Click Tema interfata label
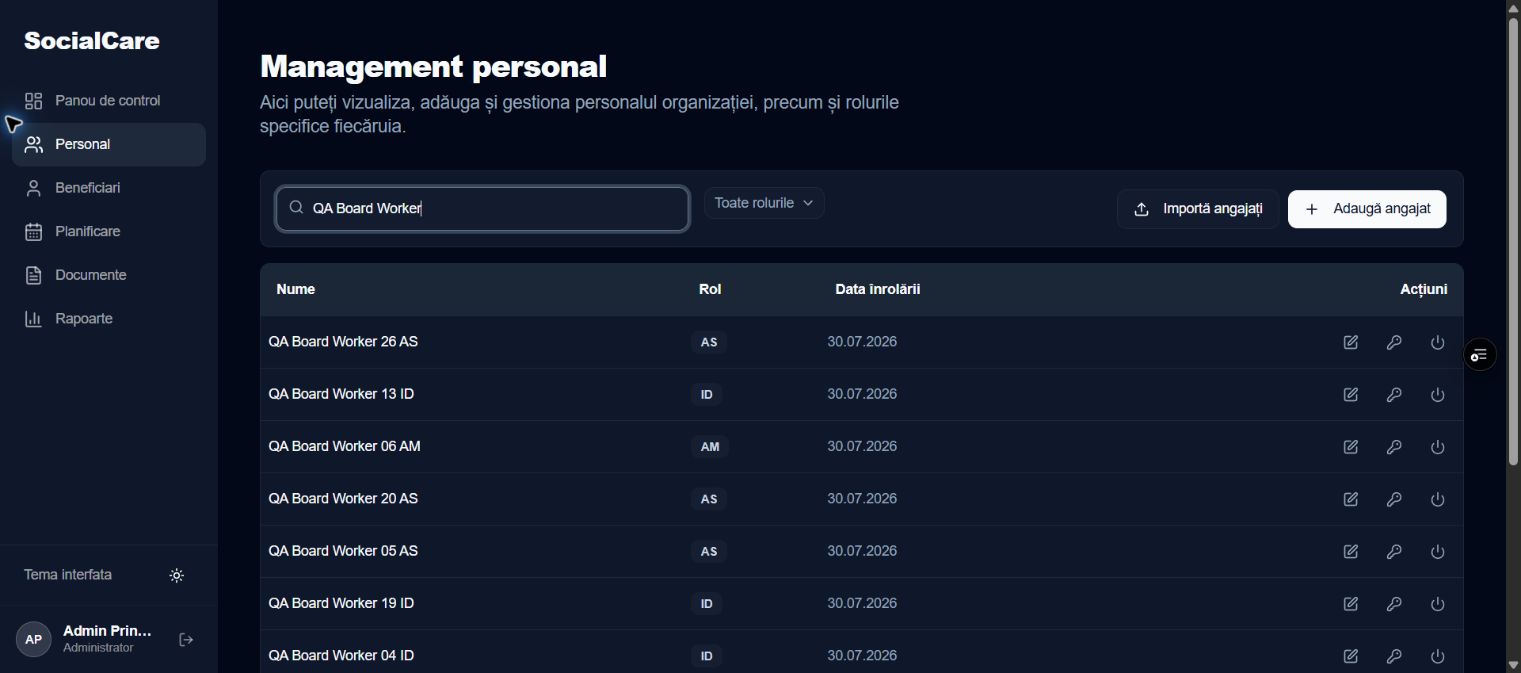This screenshot has height=673, width=1521. click(68, 575)
